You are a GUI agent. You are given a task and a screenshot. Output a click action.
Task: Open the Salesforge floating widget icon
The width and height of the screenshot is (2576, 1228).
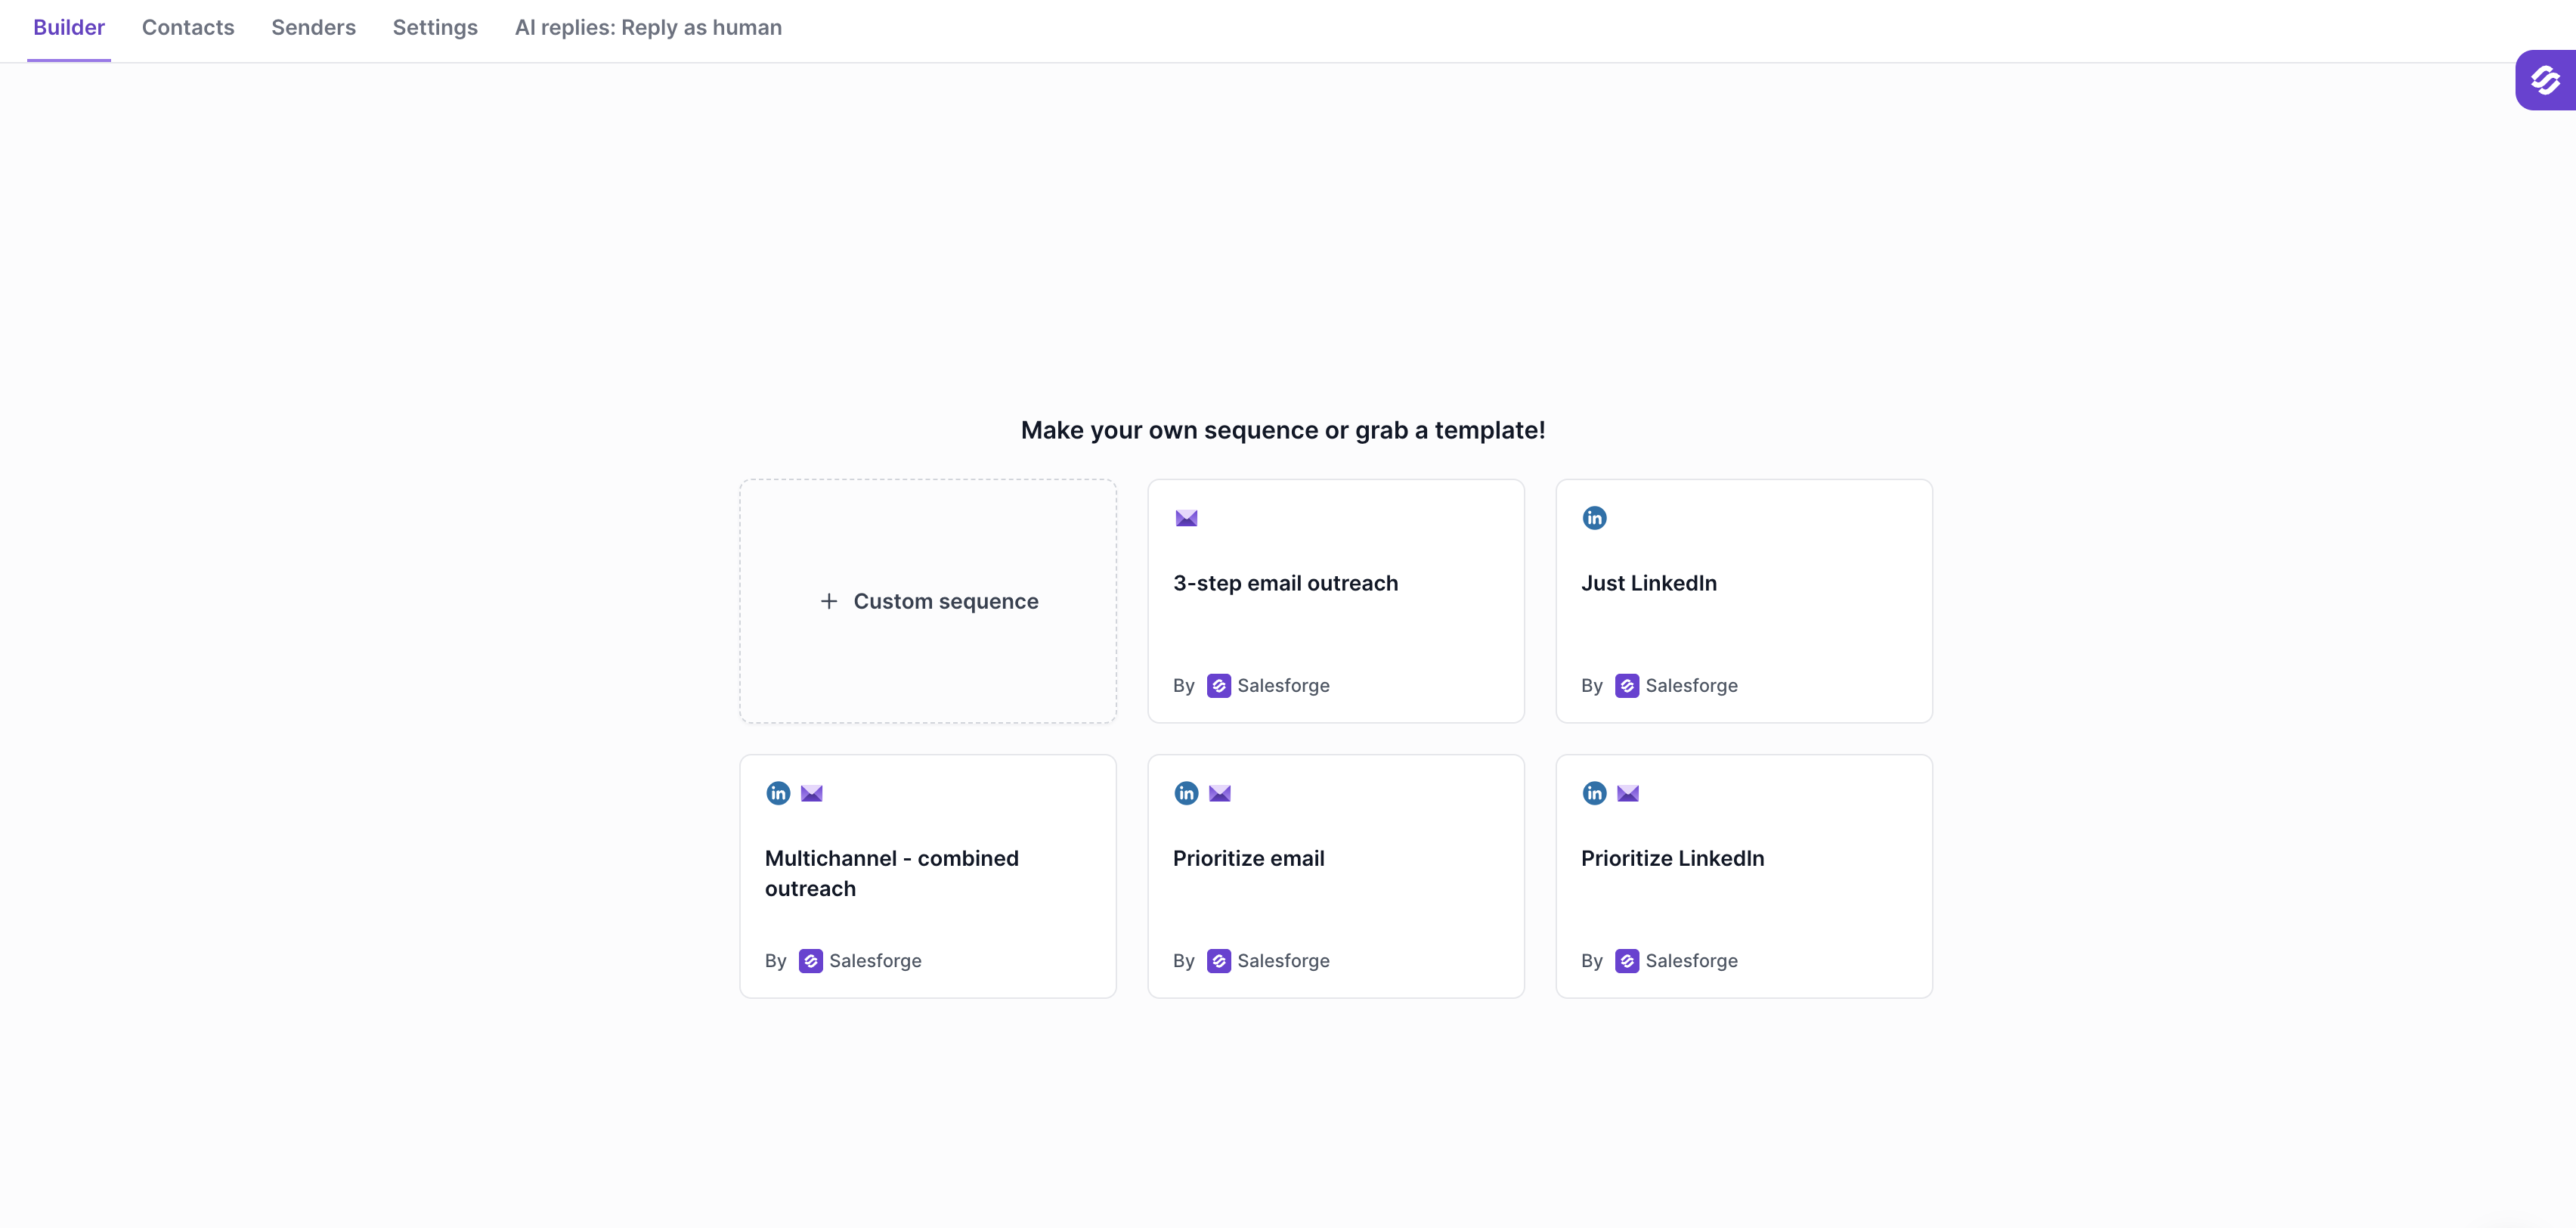coord(2545,80)
